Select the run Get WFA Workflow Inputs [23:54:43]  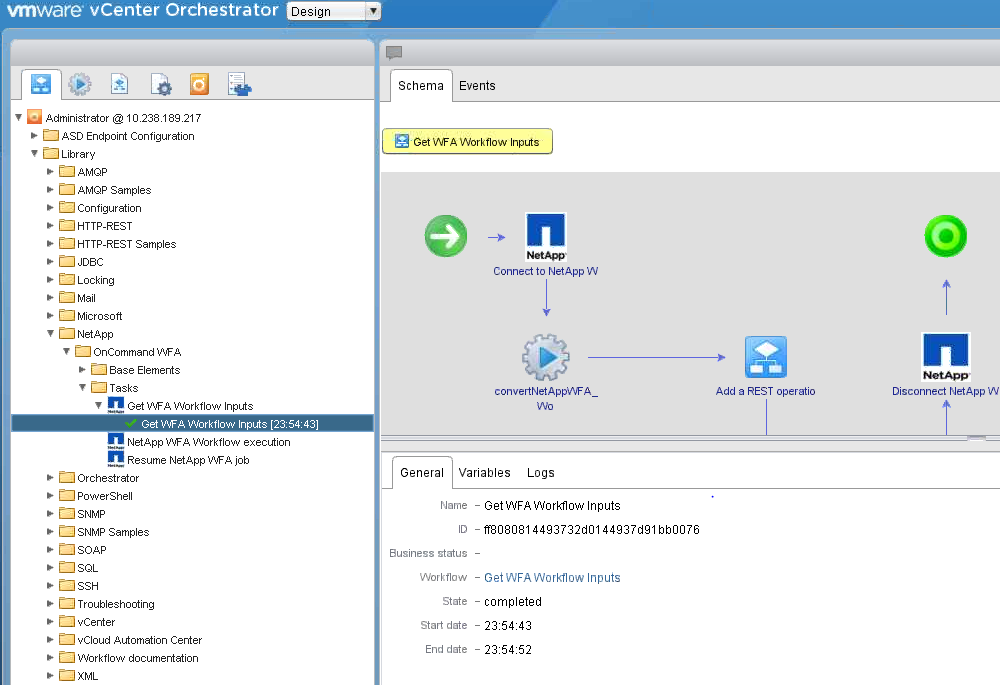click(x=230, y=424)
